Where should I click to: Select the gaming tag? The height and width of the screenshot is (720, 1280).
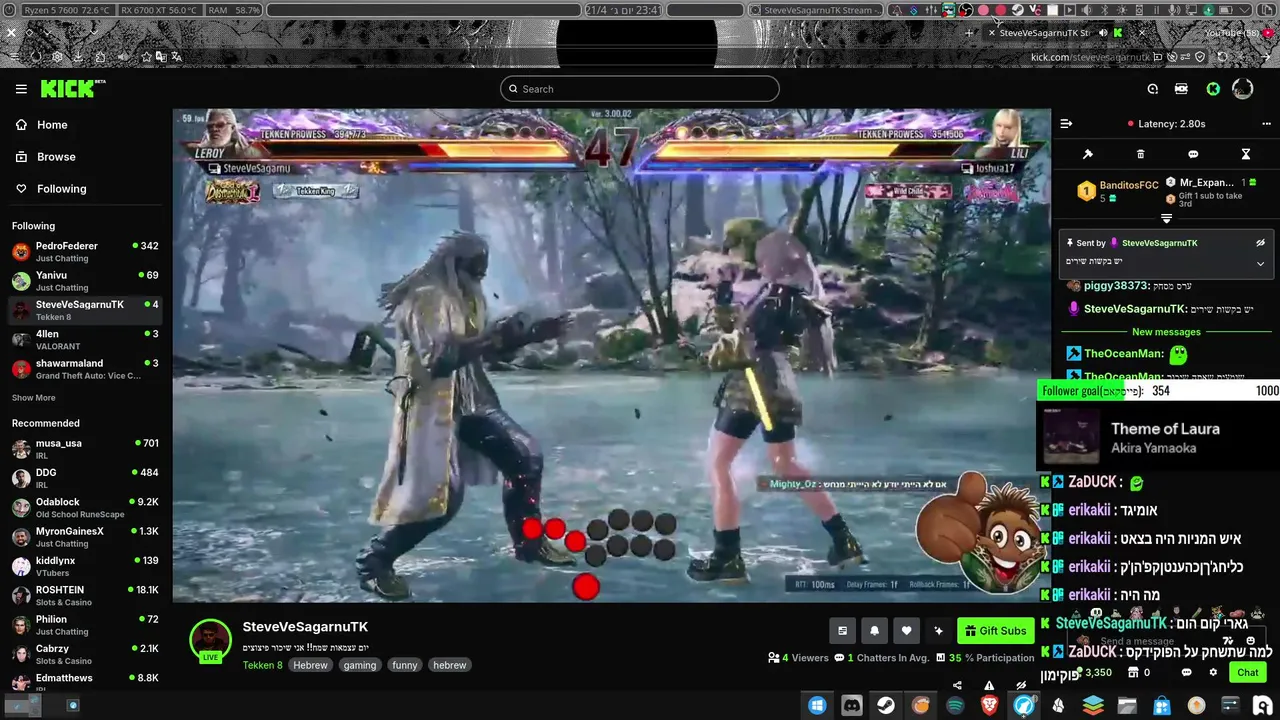tap(360, 665)
